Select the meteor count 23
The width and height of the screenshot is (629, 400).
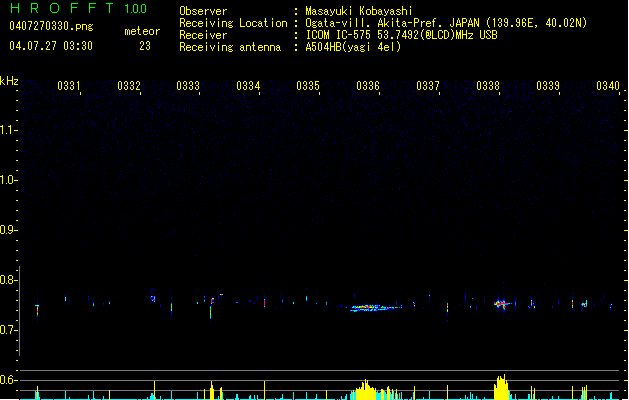pyautogui.click(x=145, y=46)
